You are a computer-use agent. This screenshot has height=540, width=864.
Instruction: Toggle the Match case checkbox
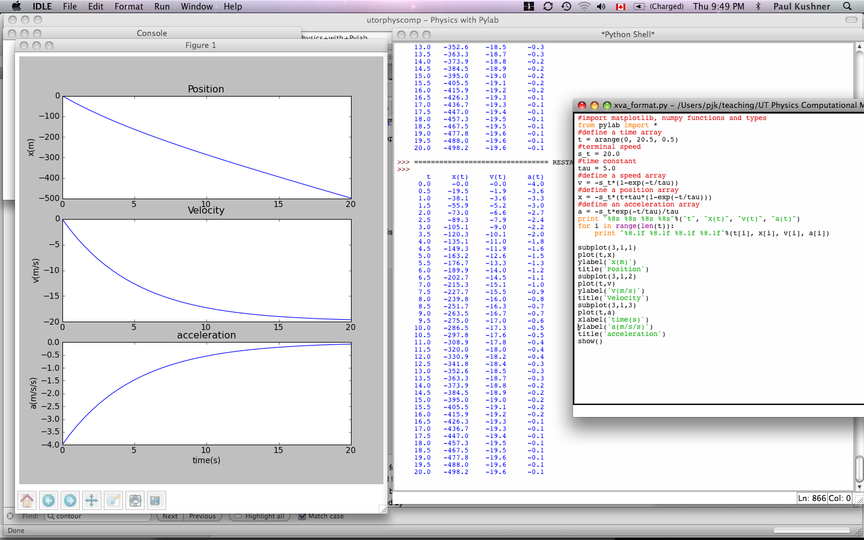pos(303,517)
